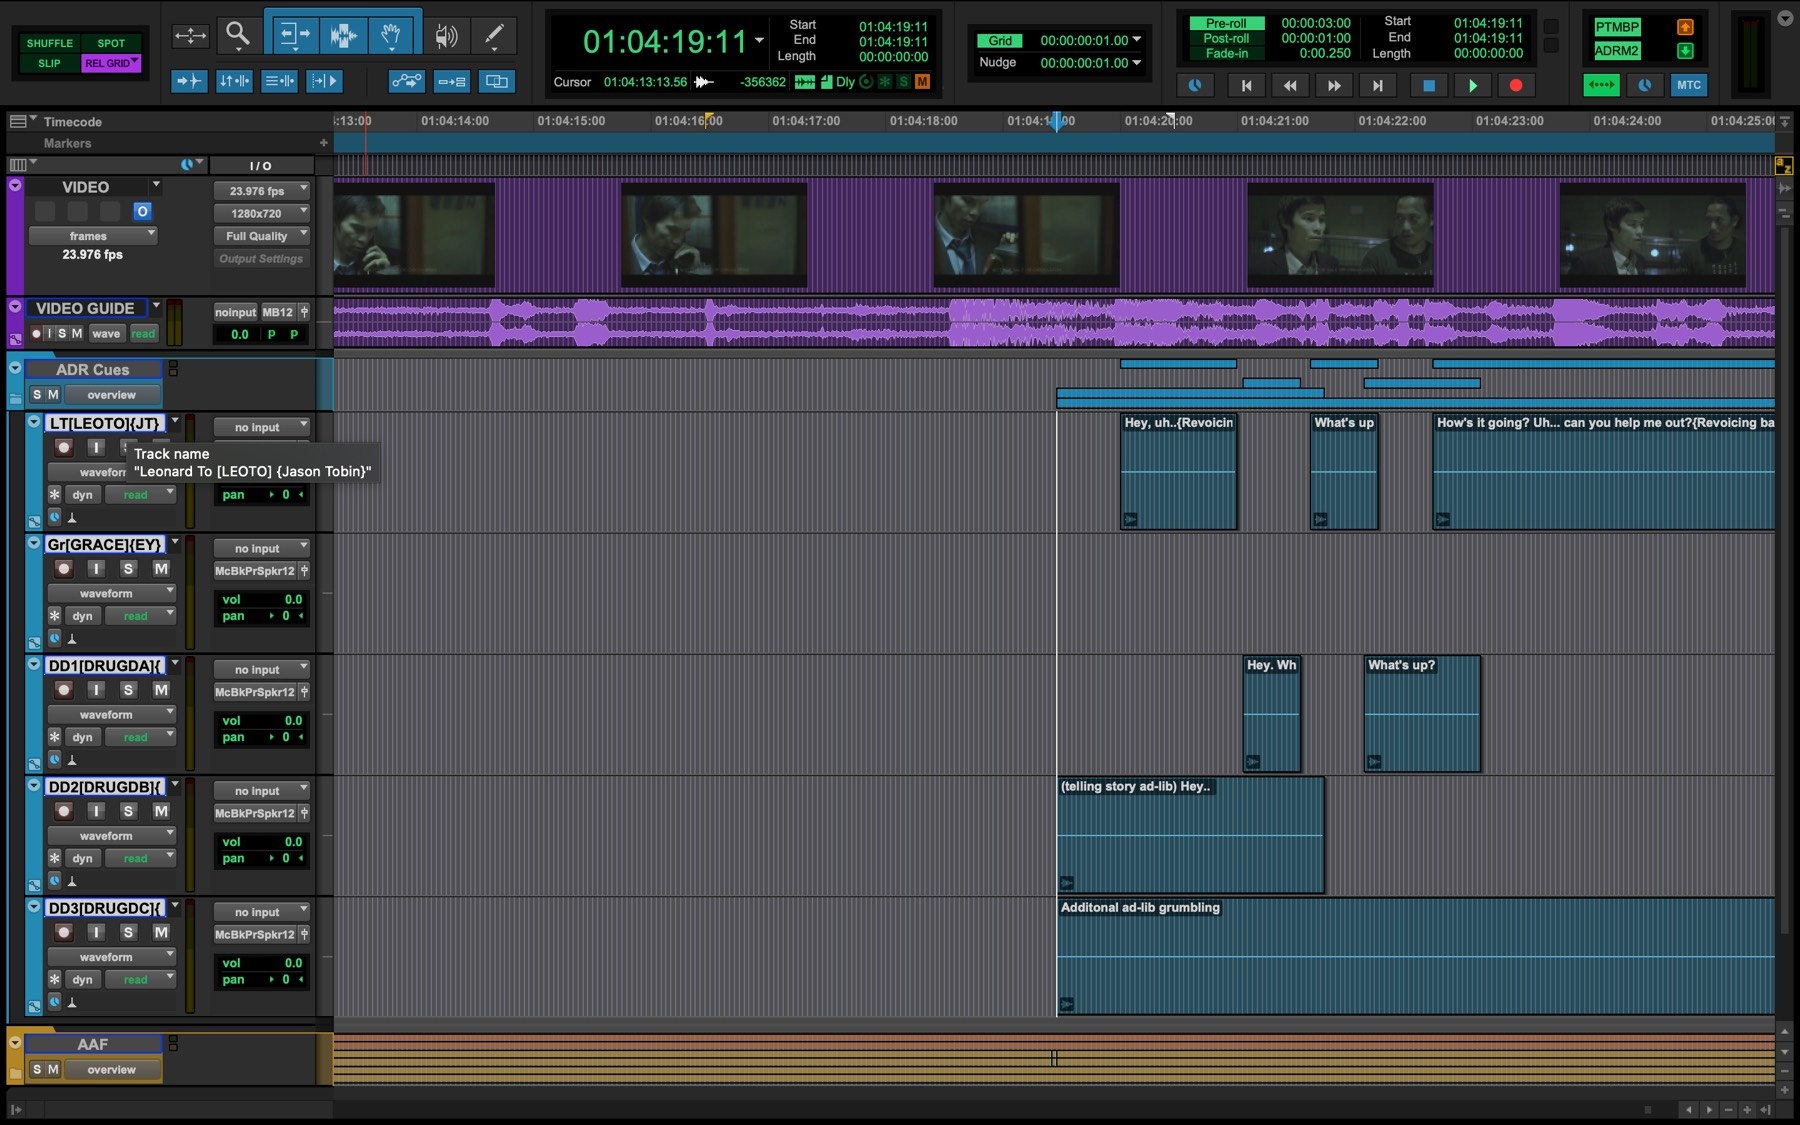Select the Pencil tool
The height and width of the screenshot is (1125, 1800).
coord(493,36)
